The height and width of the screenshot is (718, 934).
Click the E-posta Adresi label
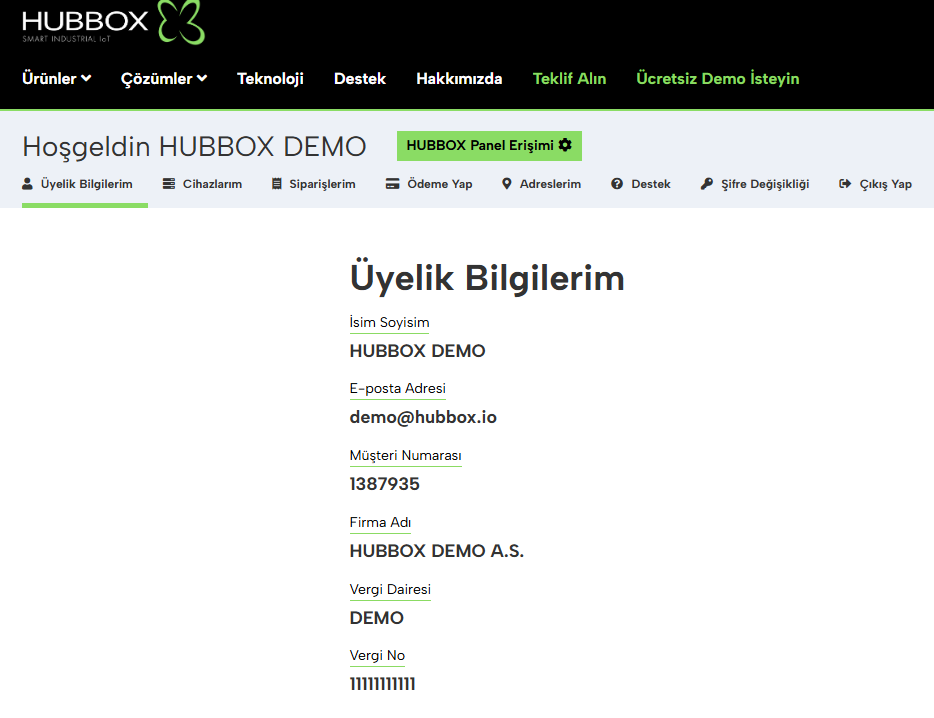pyautogui.click(x=398, y=388)
